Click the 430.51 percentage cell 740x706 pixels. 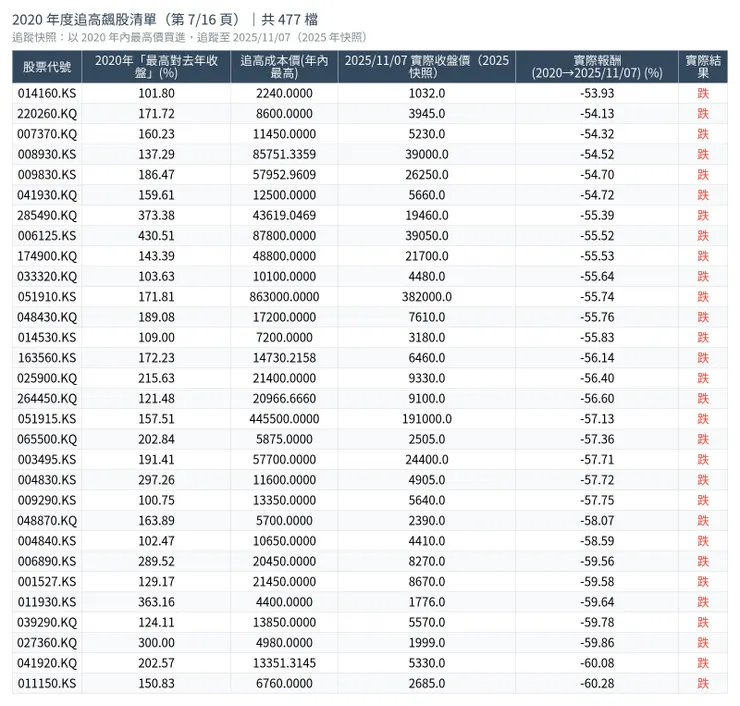(156, 235)
